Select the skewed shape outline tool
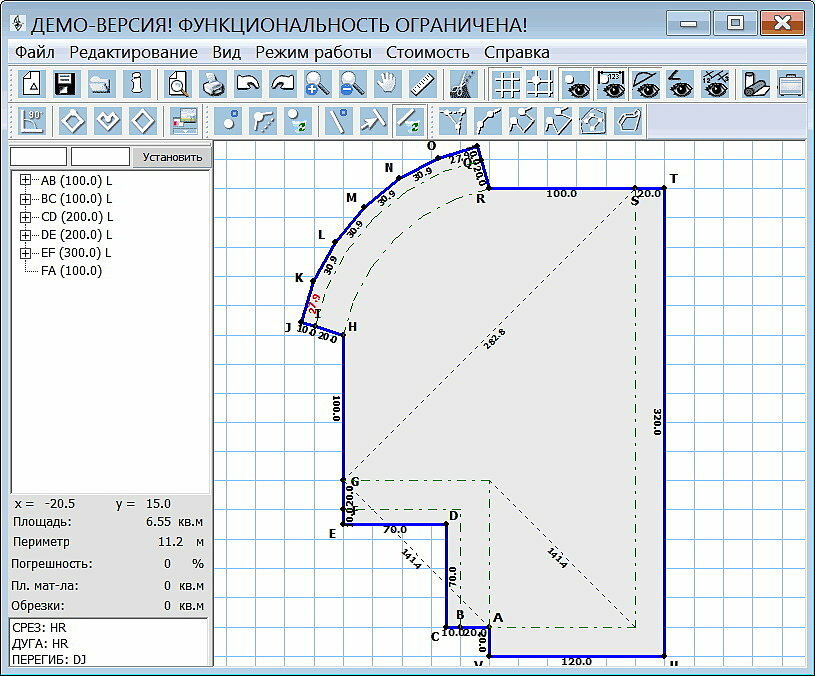This screenshot has width=815, height=676. tap(629, 121)
